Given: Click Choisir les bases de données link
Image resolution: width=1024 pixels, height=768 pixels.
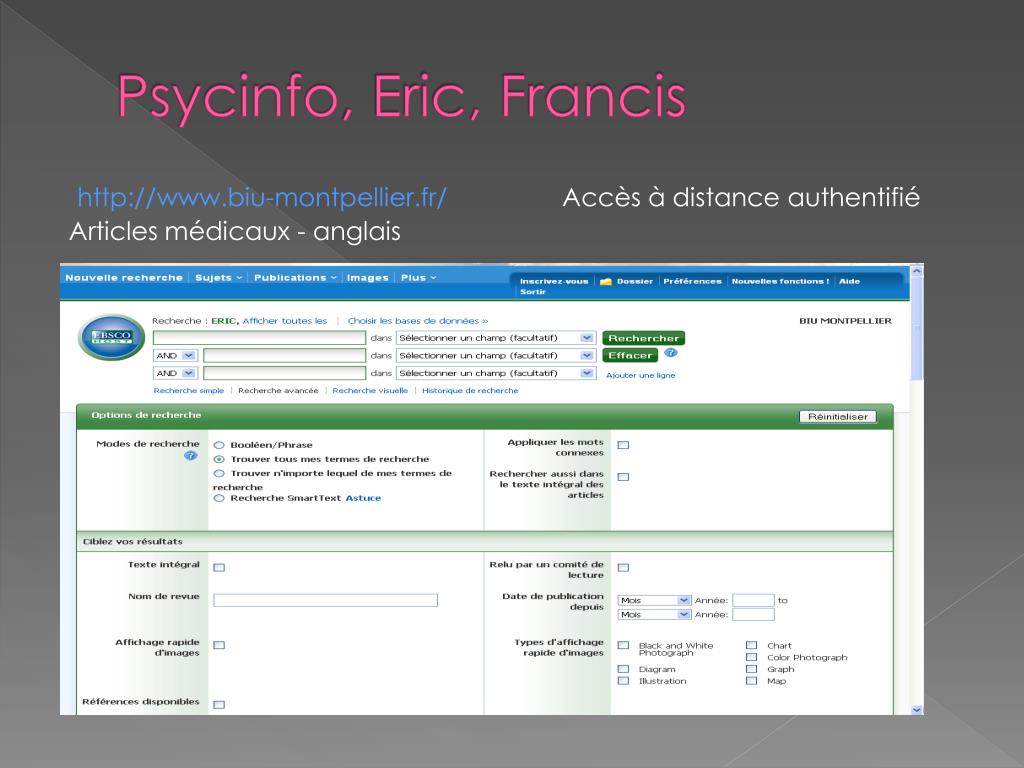Looking at the screenshot, I should point(418,321).
